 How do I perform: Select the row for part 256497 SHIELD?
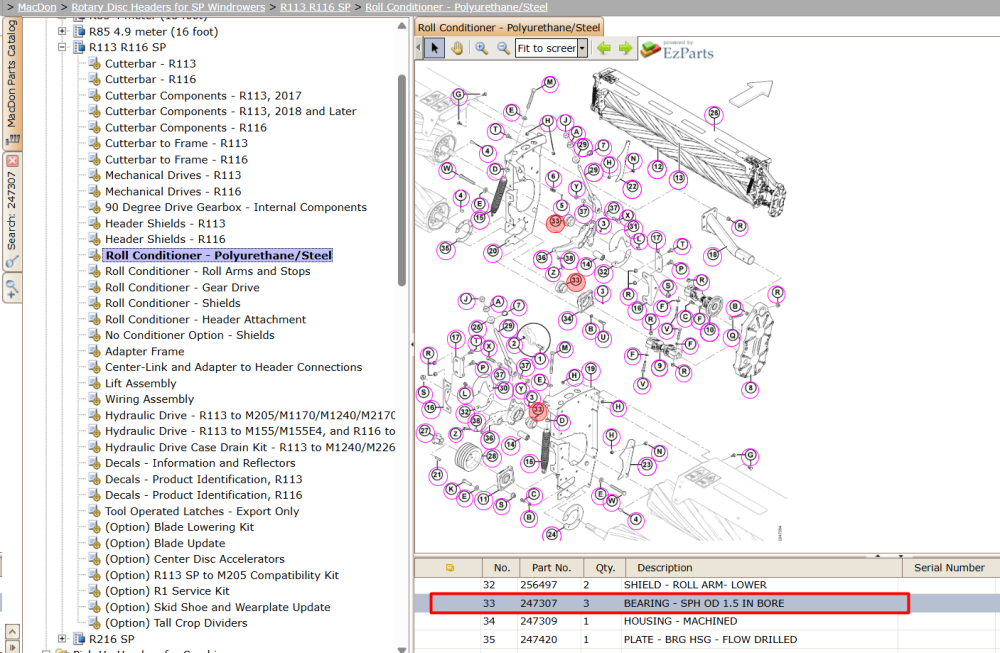point(707,585)
